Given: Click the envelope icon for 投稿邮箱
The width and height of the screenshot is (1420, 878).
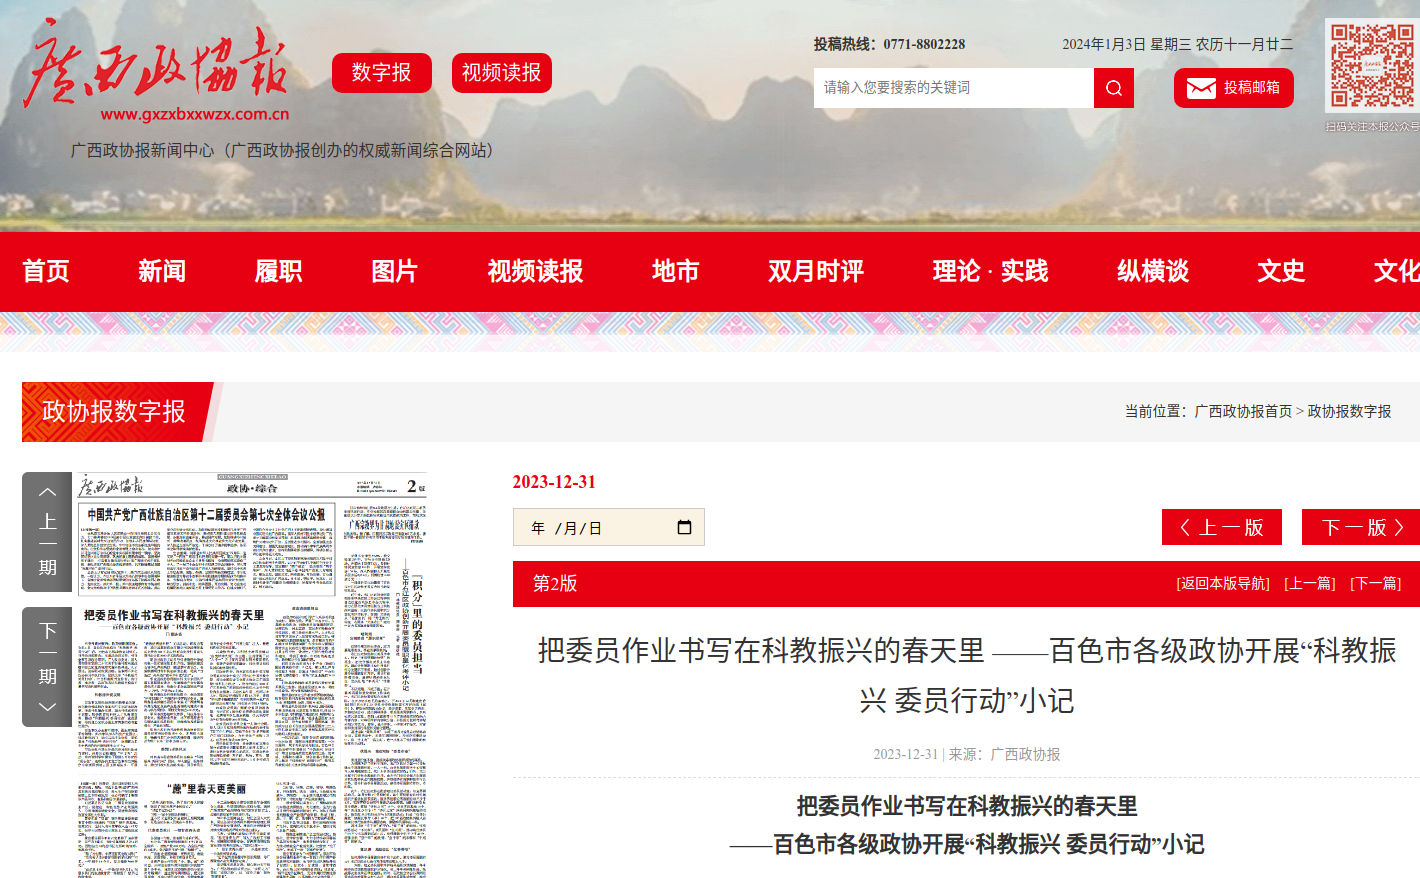Looking at the screenshot, I should pos(1200,88).
